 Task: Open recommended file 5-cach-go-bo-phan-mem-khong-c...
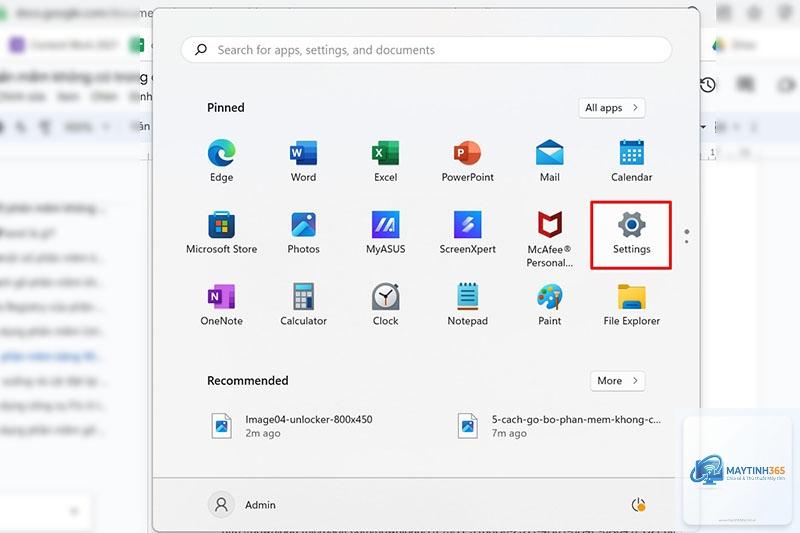point(559,426)
